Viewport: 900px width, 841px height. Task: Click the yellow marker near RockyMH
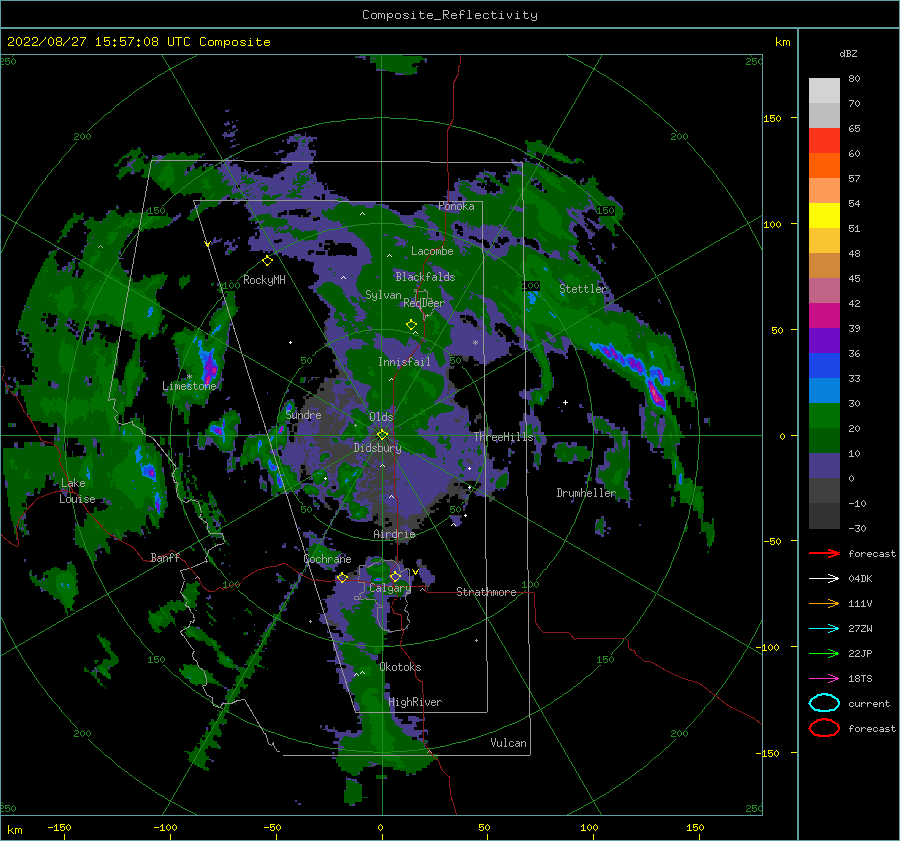[x=267, y=261]
